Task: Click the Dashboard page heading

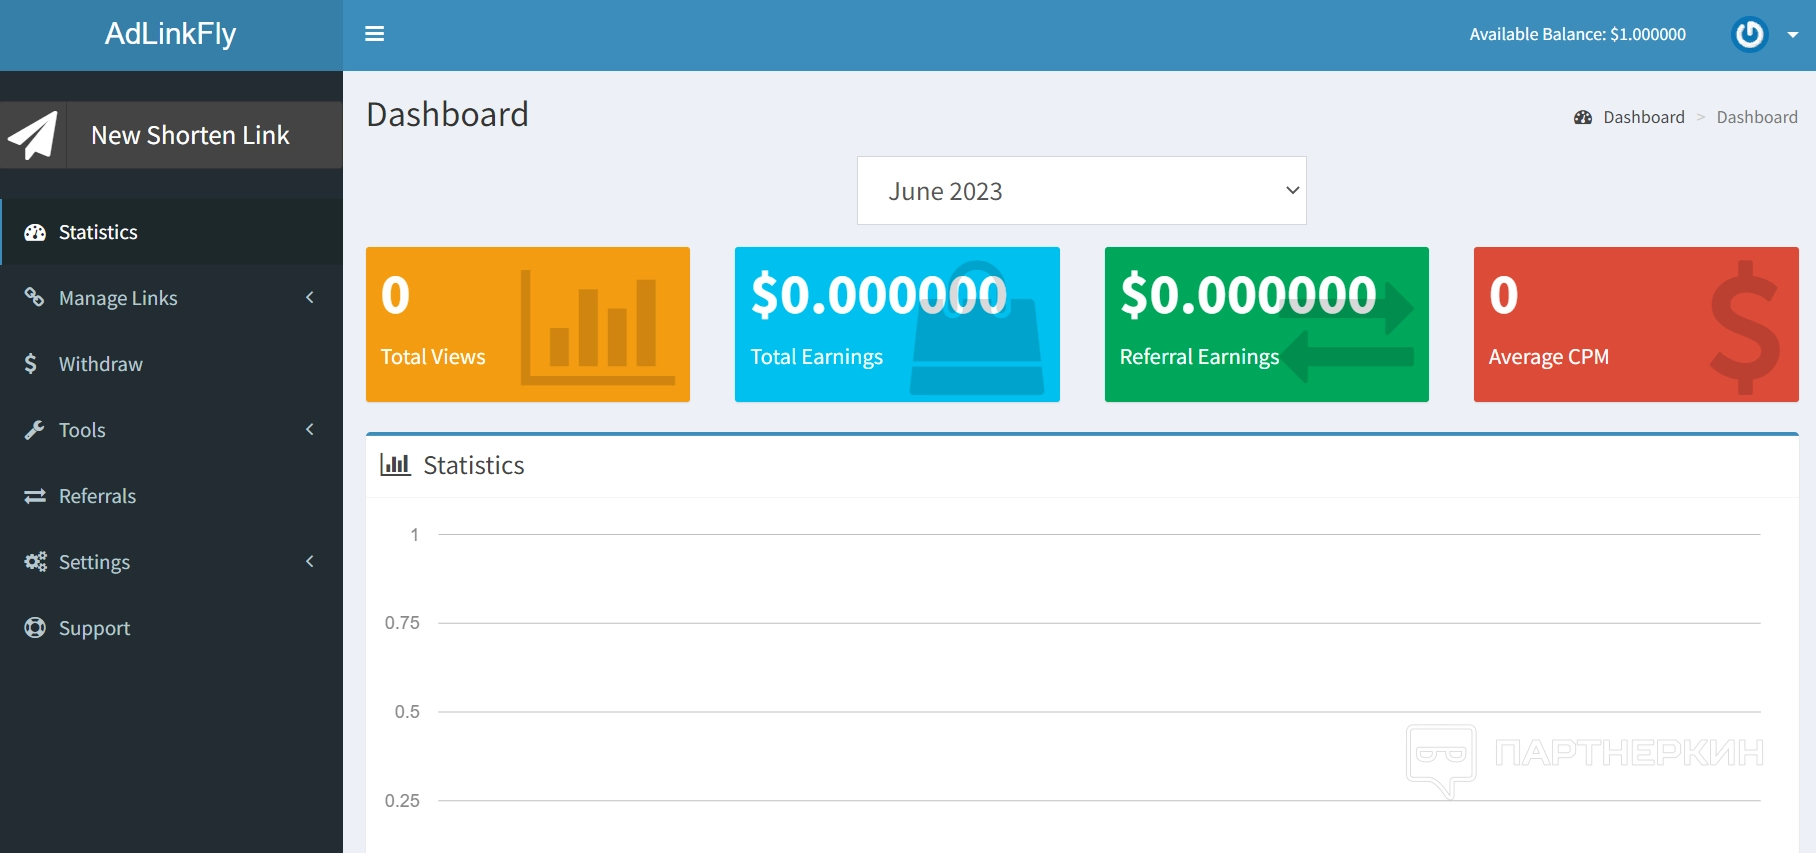Action: point(447,114)
